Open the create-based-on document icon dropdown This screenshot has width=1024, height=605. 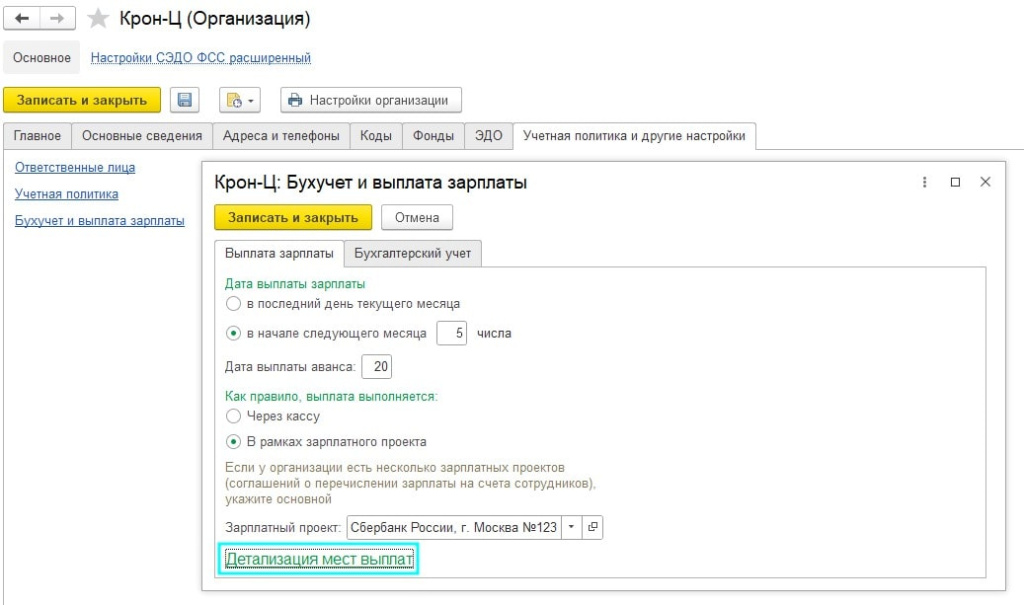[x=240, y=100]
